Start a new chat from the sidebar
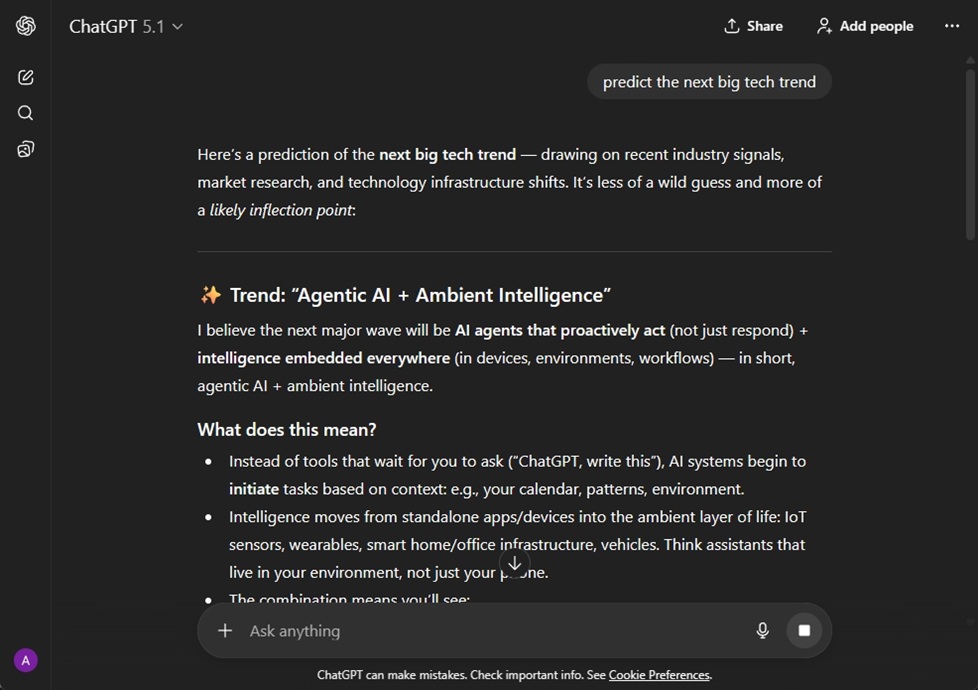 (25, 77)
